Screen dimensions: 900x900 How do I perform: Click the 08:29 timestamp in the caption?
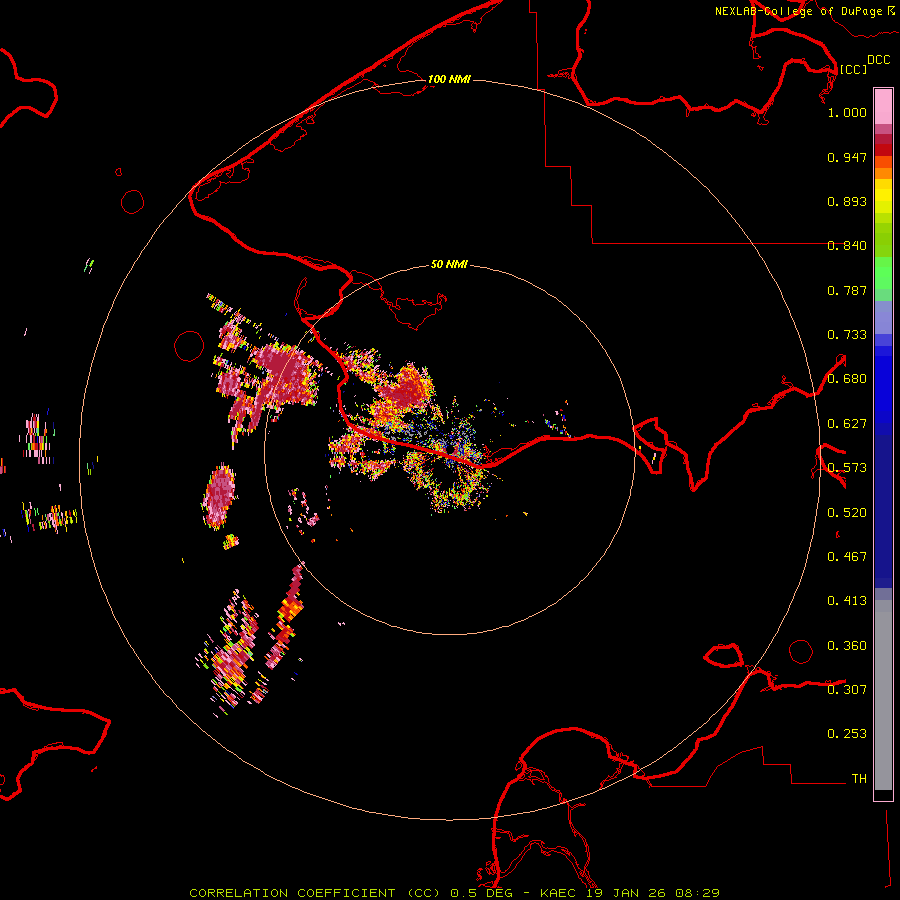tap(700, 892)
